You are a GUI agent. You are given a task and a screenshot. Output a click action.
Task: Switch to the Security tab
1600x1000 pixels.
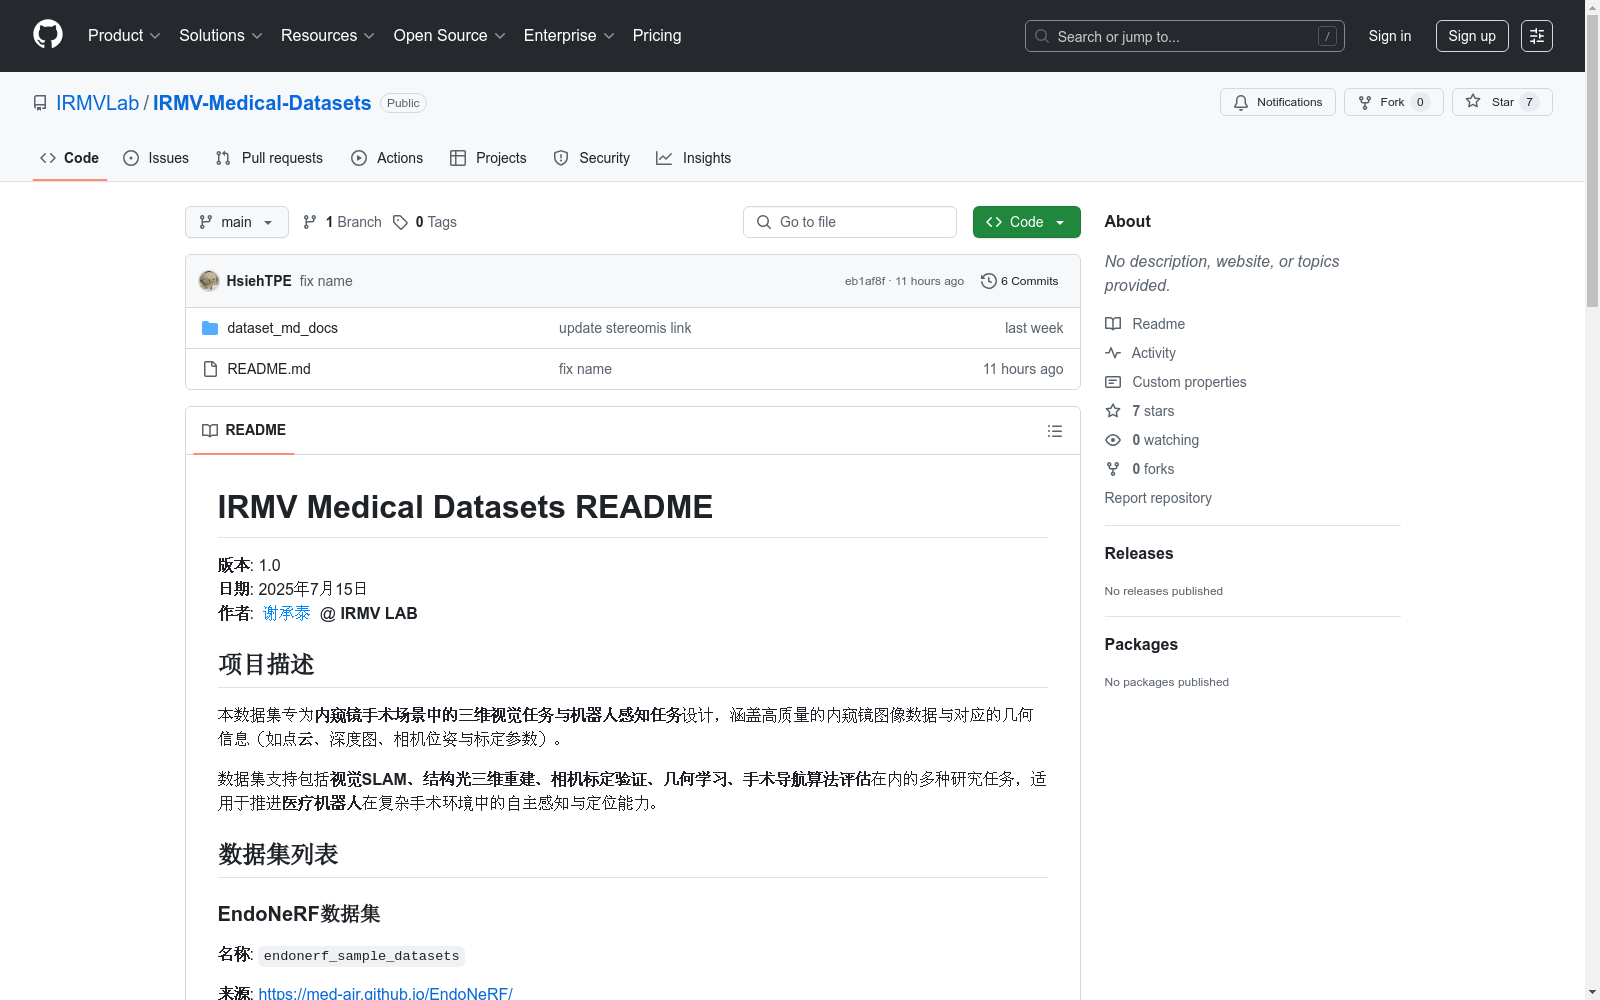click(x=592, y=158)
